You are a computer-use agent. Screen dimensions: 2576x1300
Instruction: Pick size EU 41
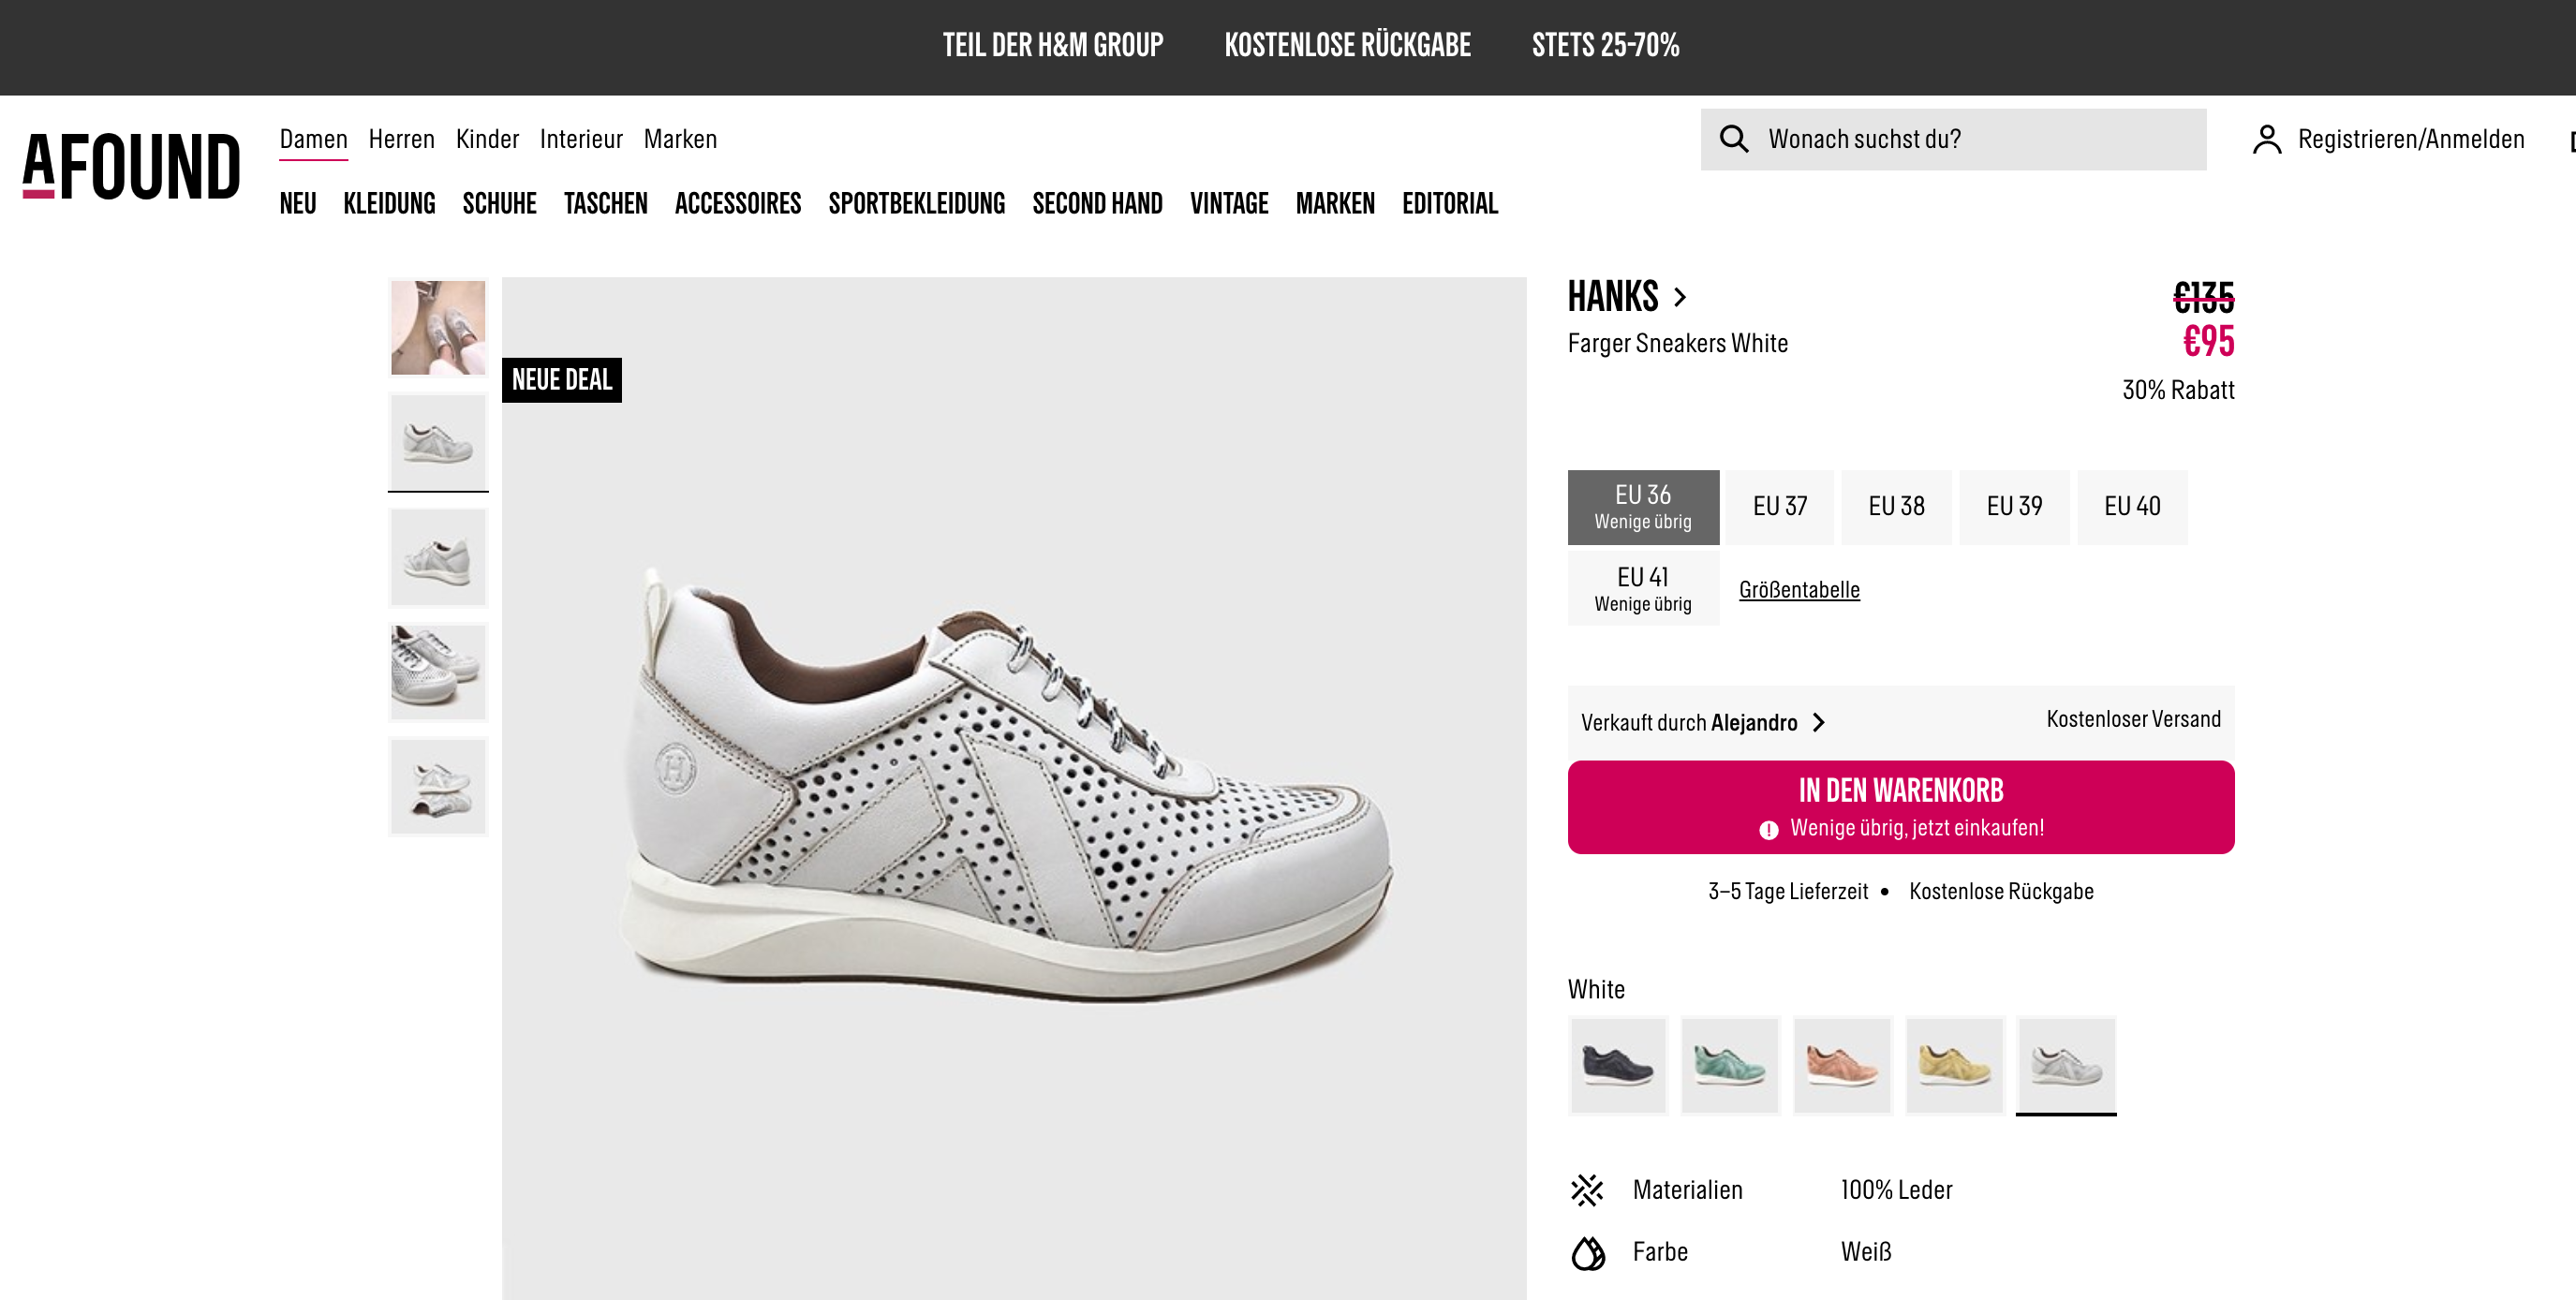coord(1642,588)
